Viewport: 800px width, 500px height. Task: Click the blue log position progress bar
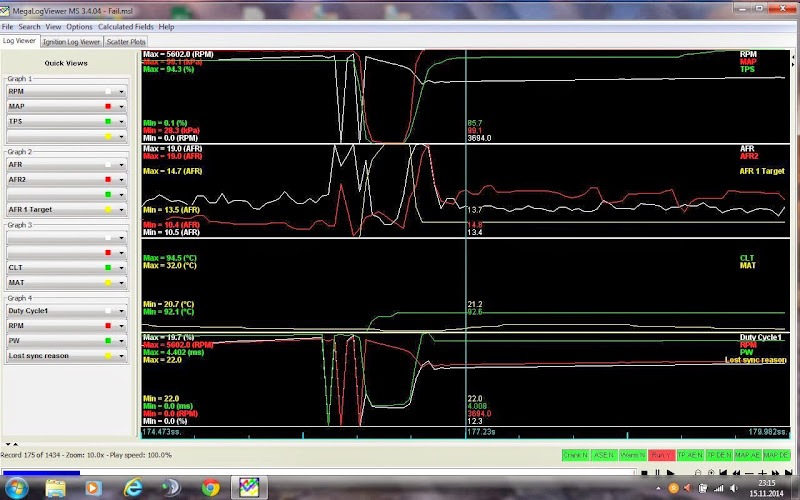(x=41, y=472)
